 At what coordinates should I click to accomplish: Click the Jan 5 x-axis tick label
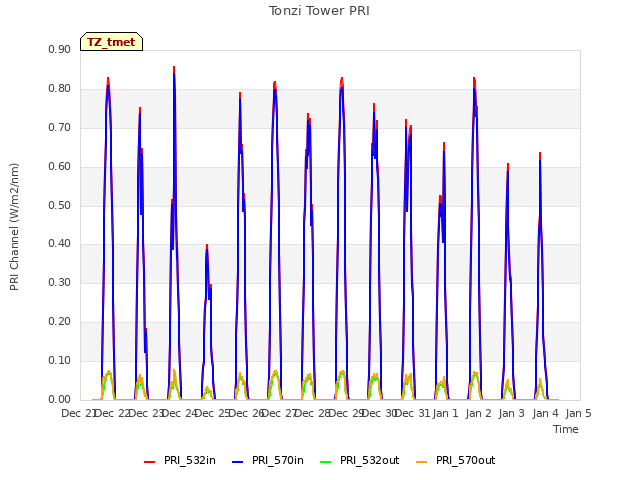[x=579, y=413]
